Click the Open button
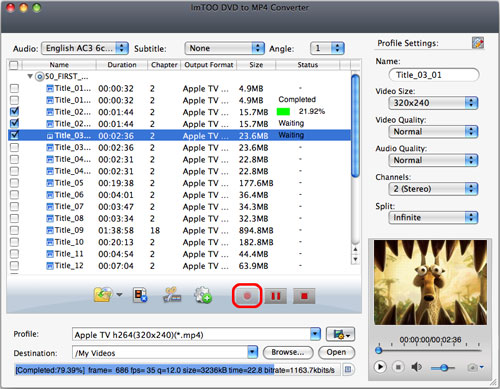Screen dimensions: 500x389 [x=336, y=352]
